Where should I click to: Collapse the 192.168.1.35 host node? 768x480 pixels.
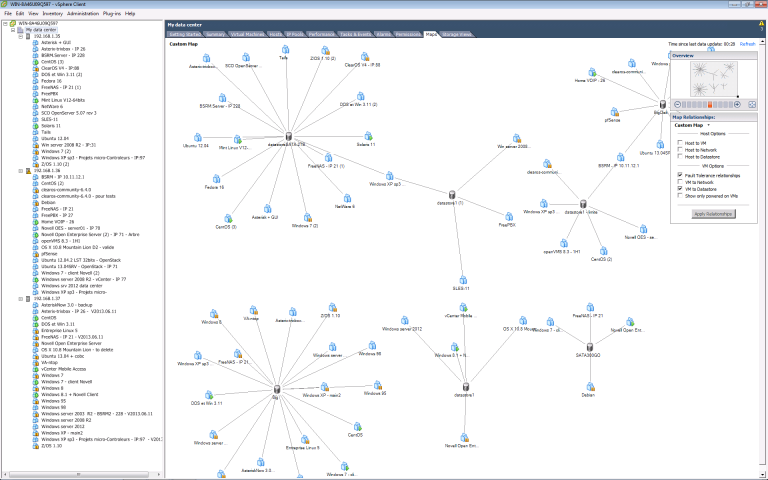coord(21,36)
